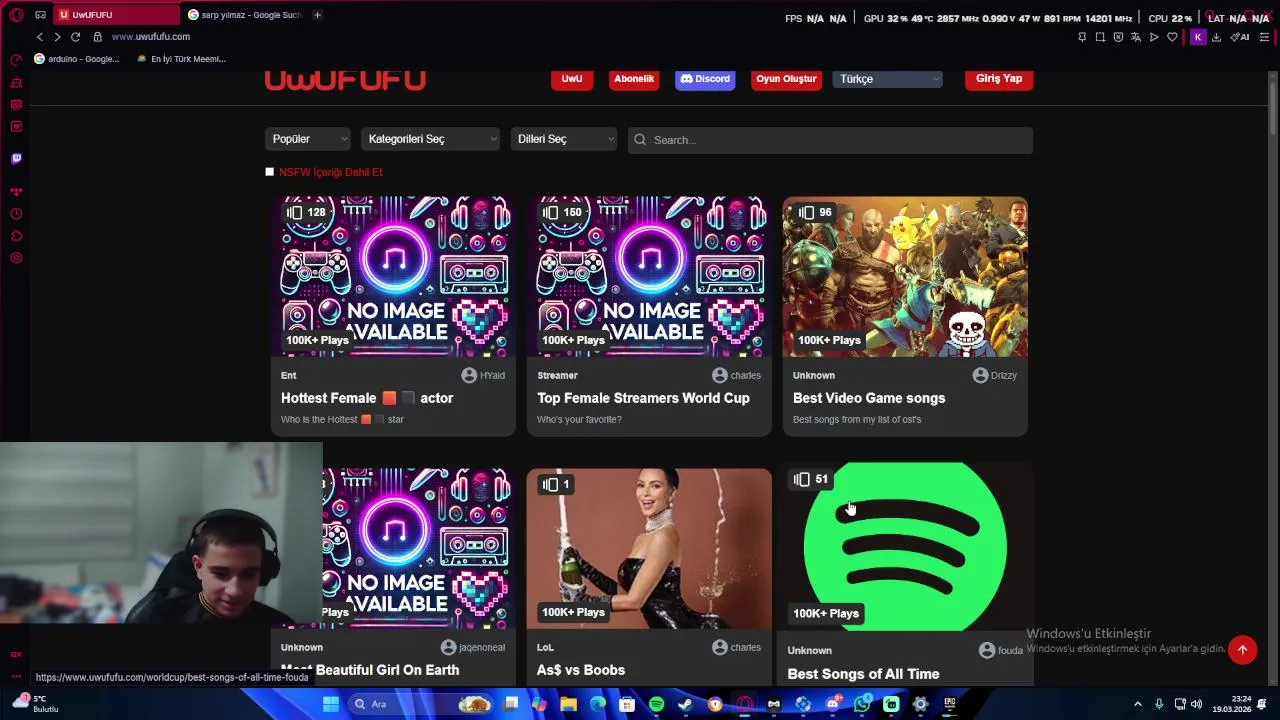Open the play icon in address bar
This screenshot has height=720, width=1280.
click(x=1154, y=37)
